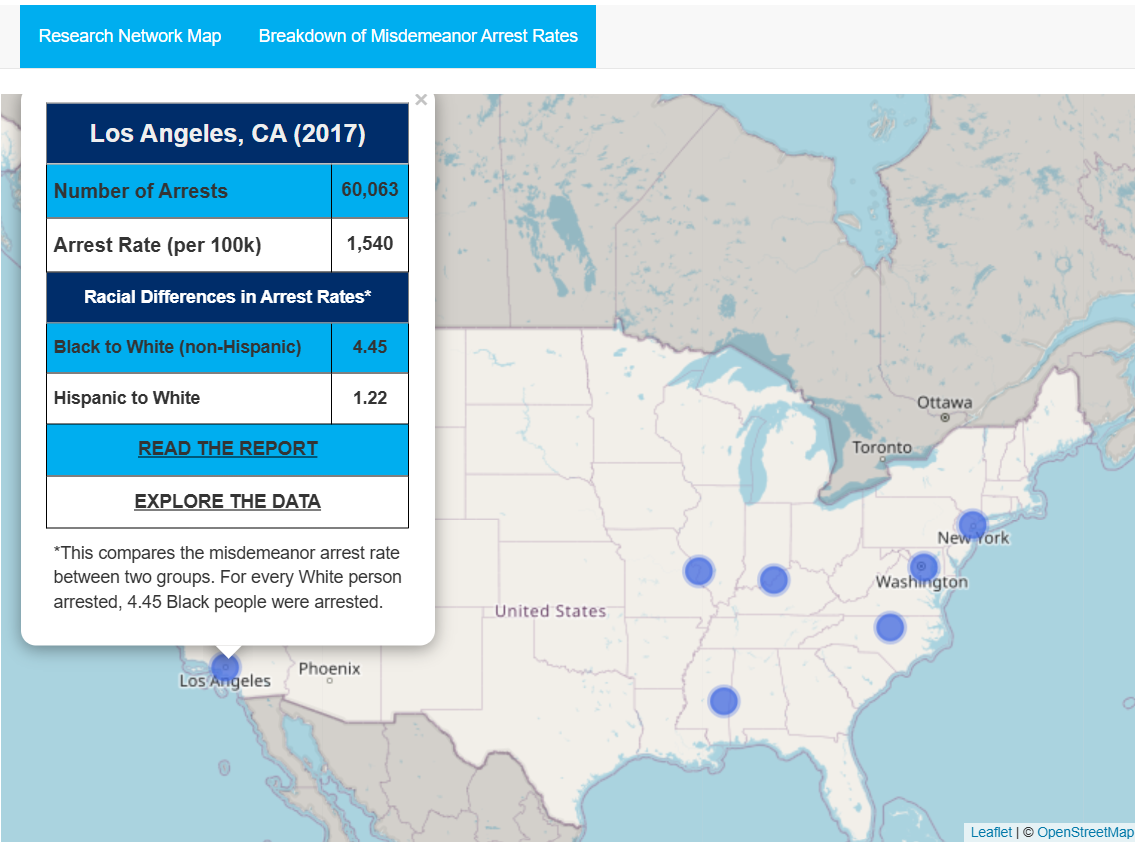Click the EXPLORE THE DATA link
The width and height of the screenshot is (1135, 842).
tap(228, 501)
